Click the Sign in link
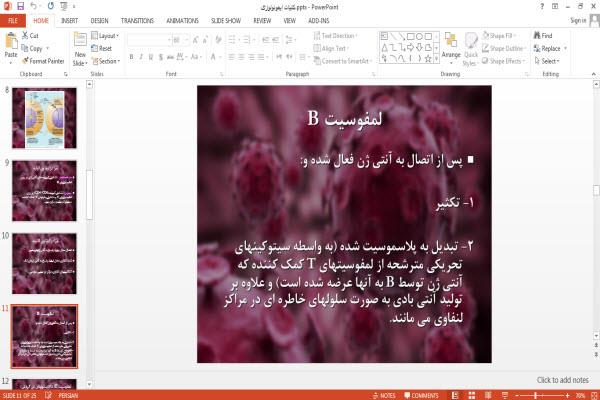The height and width of the screenshot is (400, 600). (578, 21)
